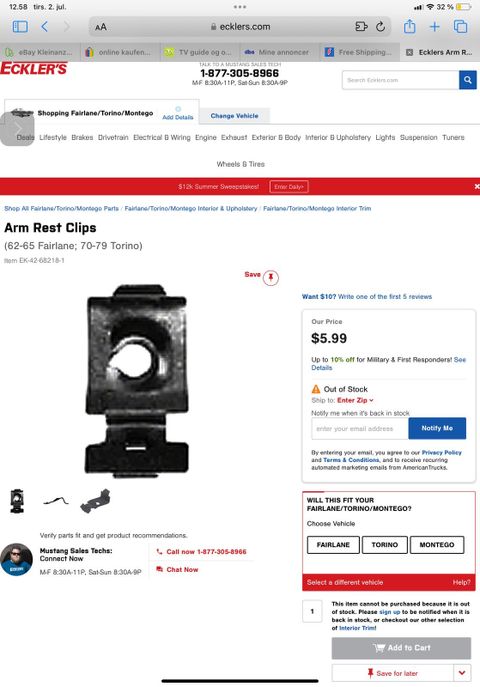Select the third clip thumbnail image

[x=95, y=501]
